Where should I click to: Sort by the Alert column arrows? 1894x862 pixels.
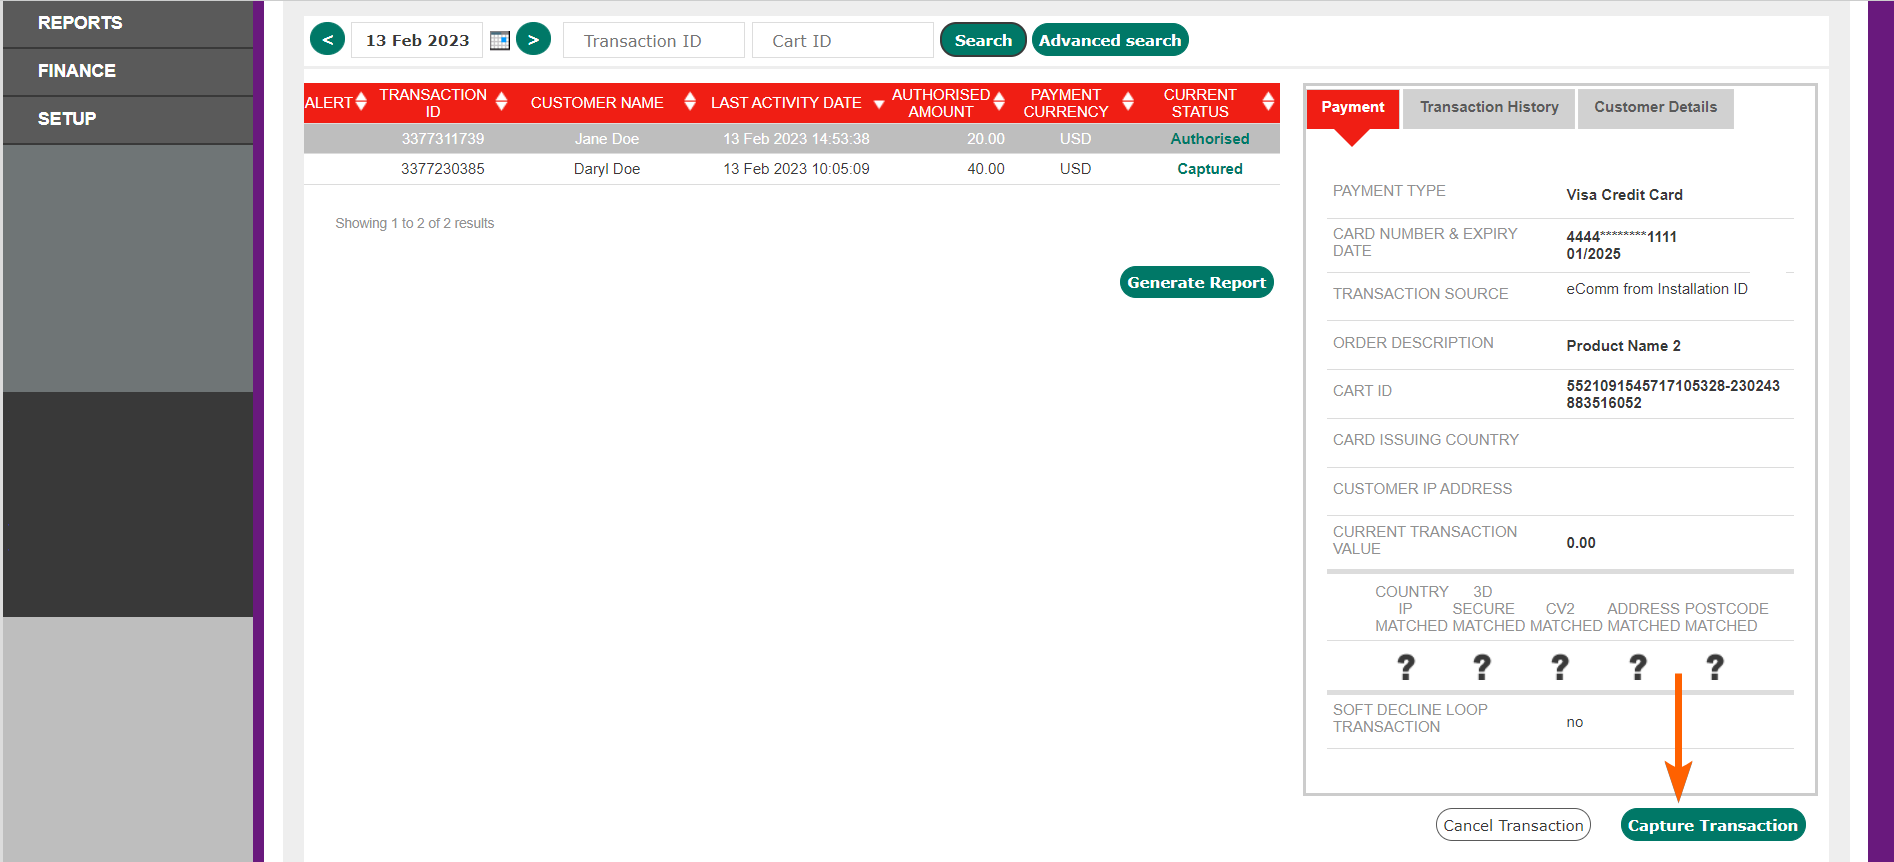click(x=361, y=102)
